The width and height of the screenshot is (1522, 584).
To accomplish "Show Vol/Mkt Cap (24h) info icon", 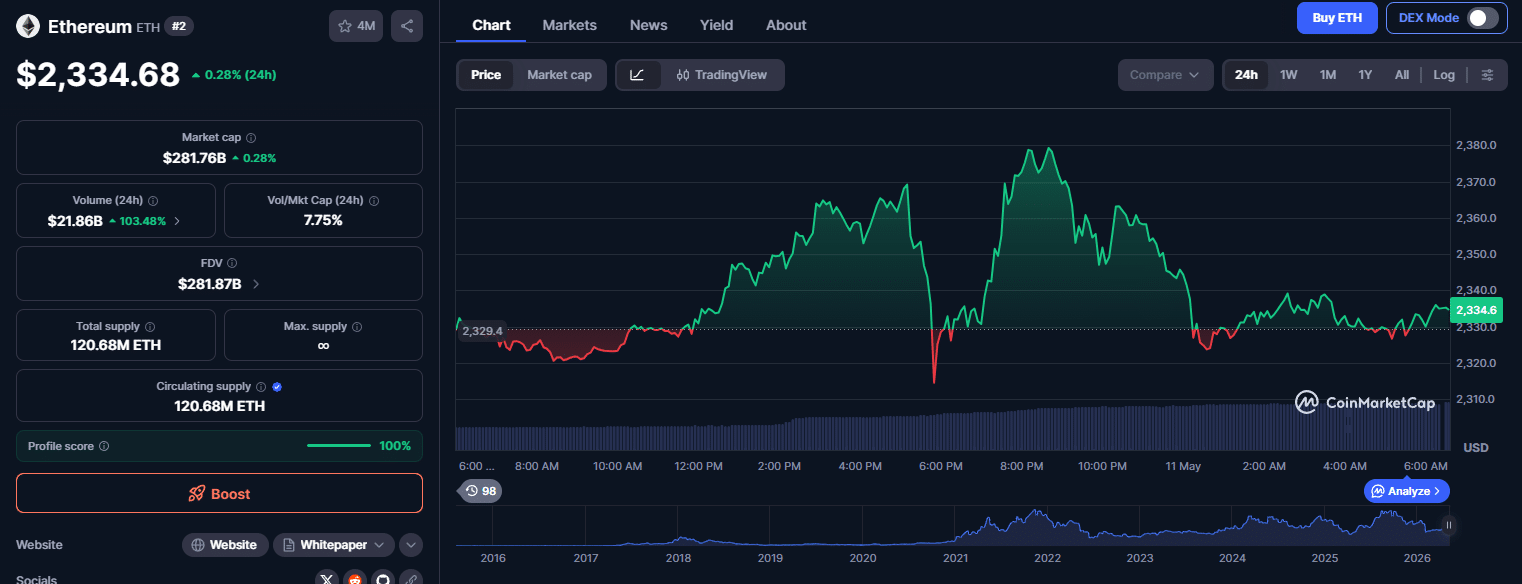I will click(x=374, y=201).
